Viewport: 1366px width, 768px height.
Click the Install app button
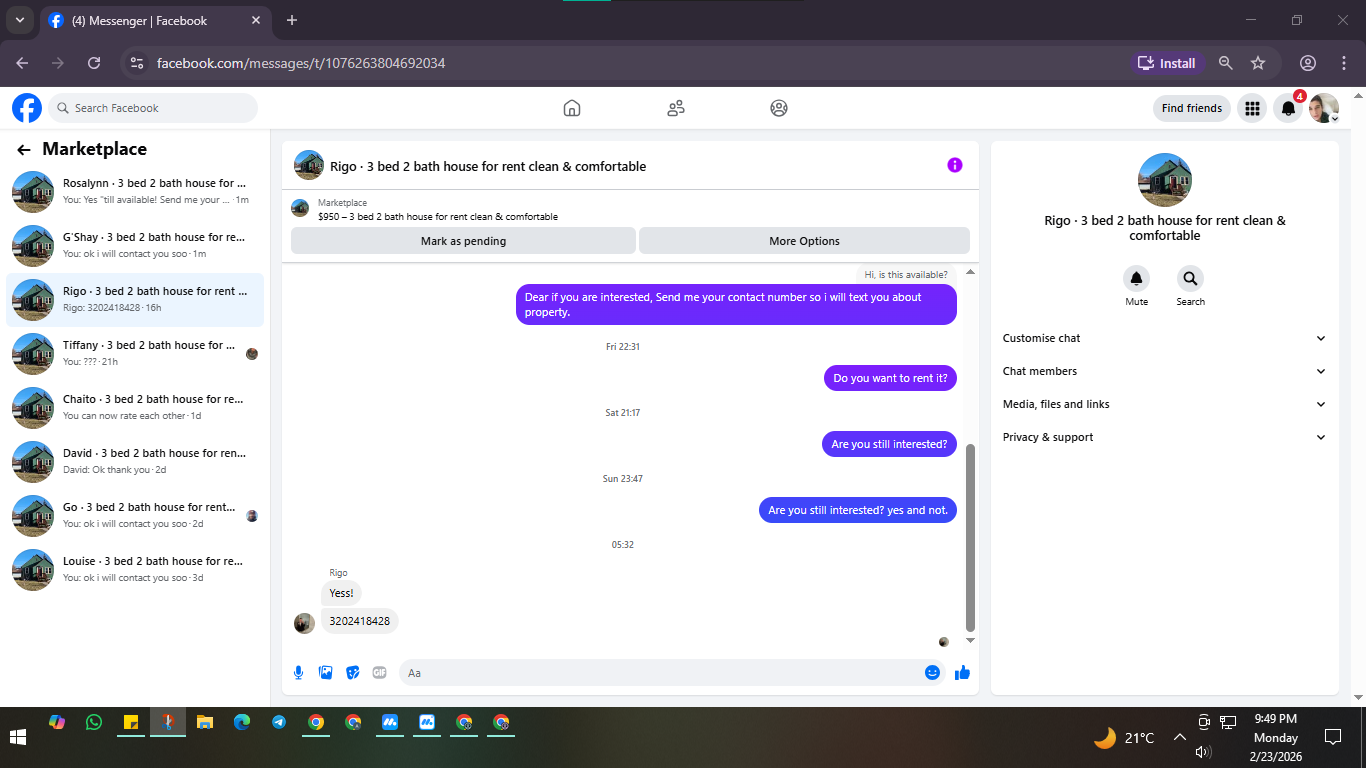coord(1167,63)
